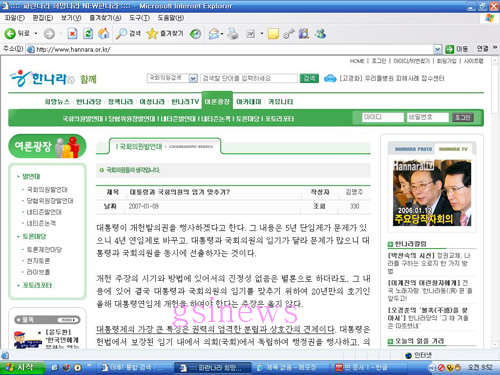Open the 도구(T) menu

pyautogui.click(x=139, y=18)
